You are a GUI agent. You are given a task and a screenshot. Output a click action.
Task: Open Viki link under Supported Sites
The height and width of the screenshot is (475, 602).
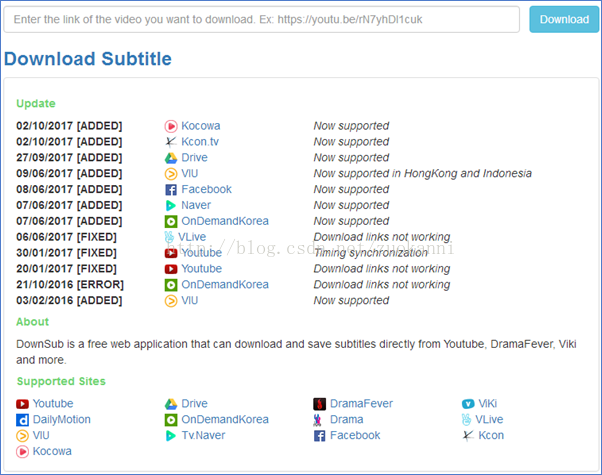coord(488,404)
